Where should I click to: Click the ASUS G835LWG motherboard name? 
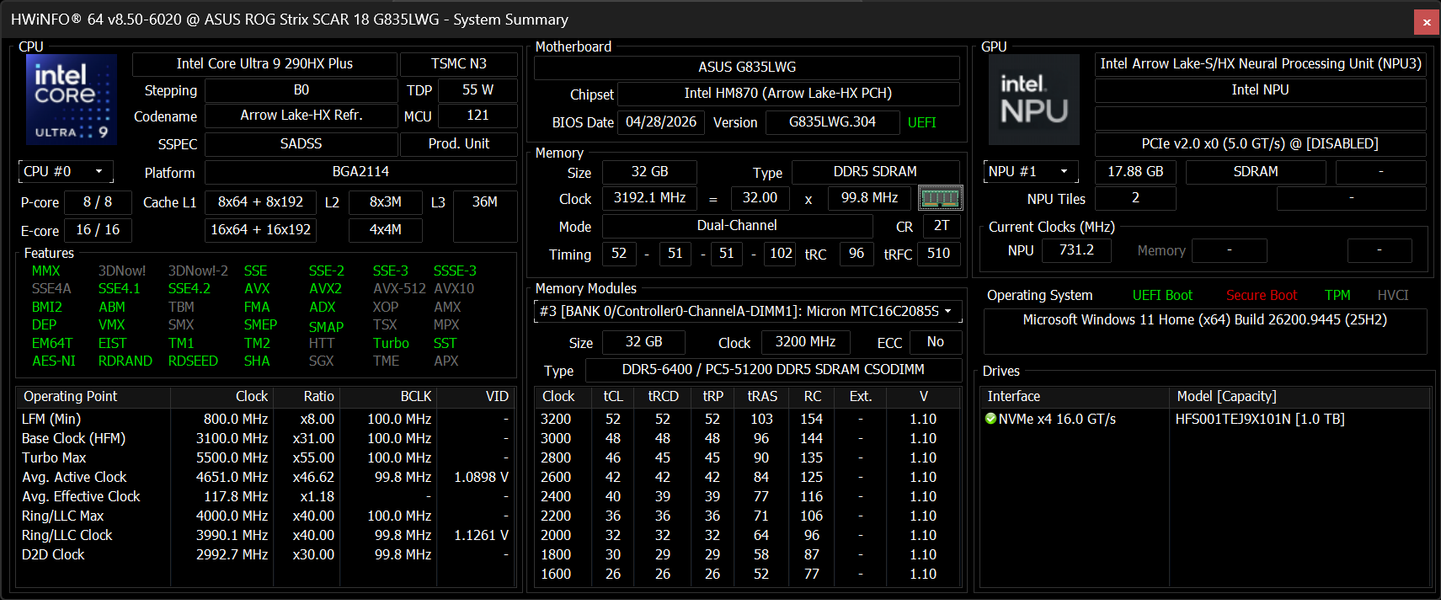click(747, 68)
